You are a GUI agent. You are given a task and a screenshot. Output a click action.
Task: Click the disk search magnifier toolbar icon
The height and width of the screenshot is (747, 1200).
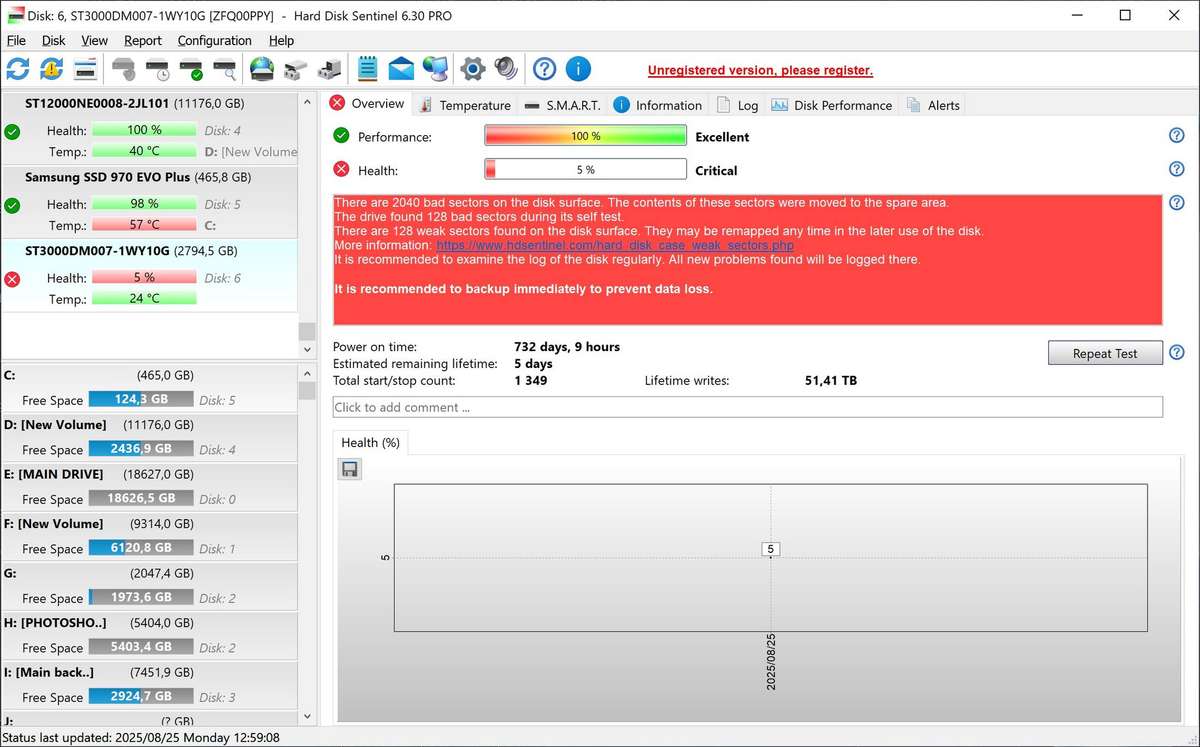(x=227, y=68)
